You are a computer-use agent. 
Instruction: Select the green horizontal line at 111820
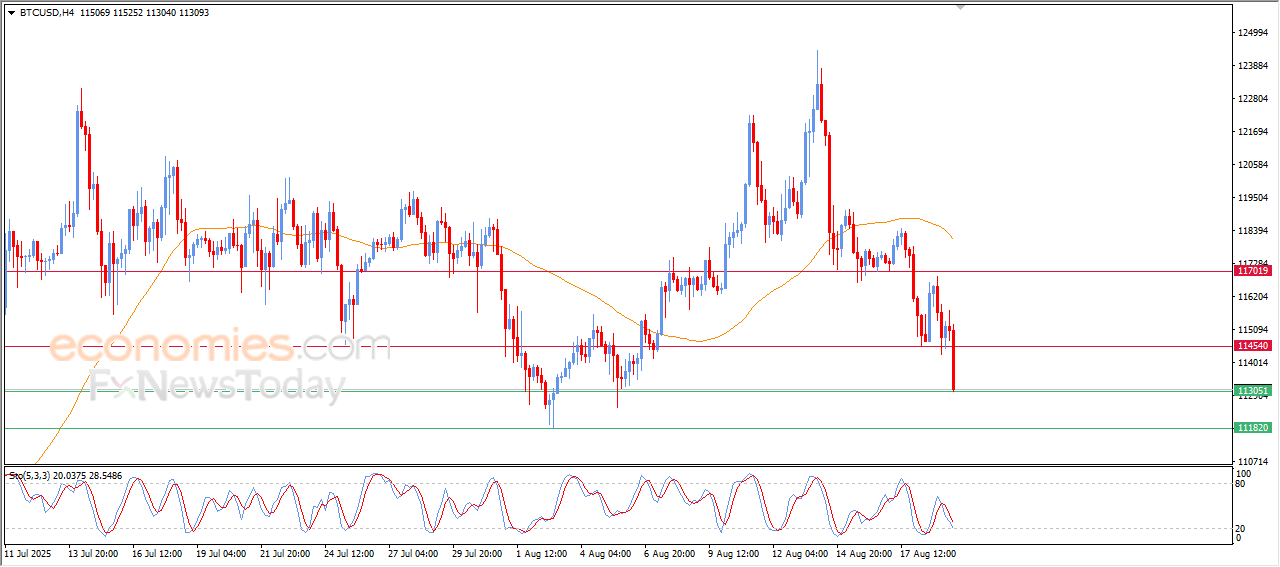pos(617,428)
